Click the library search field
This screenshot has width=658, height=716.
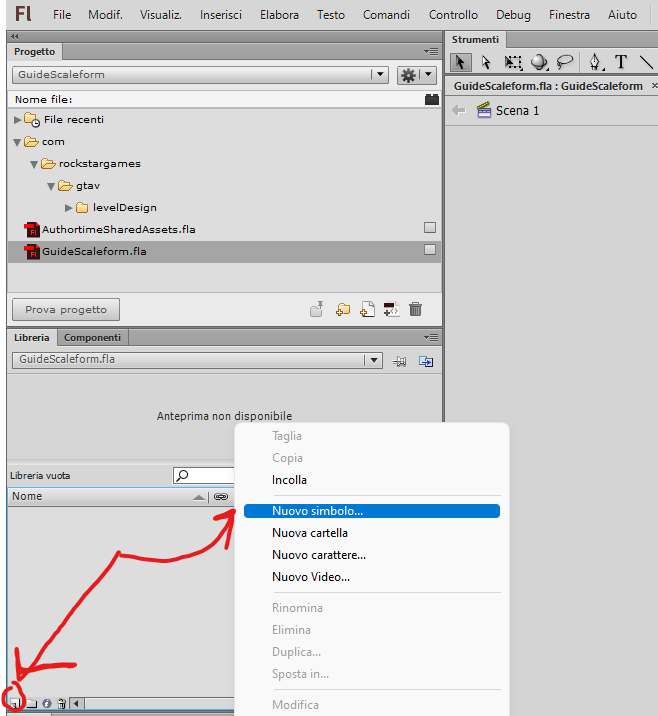tap(204, 475)
